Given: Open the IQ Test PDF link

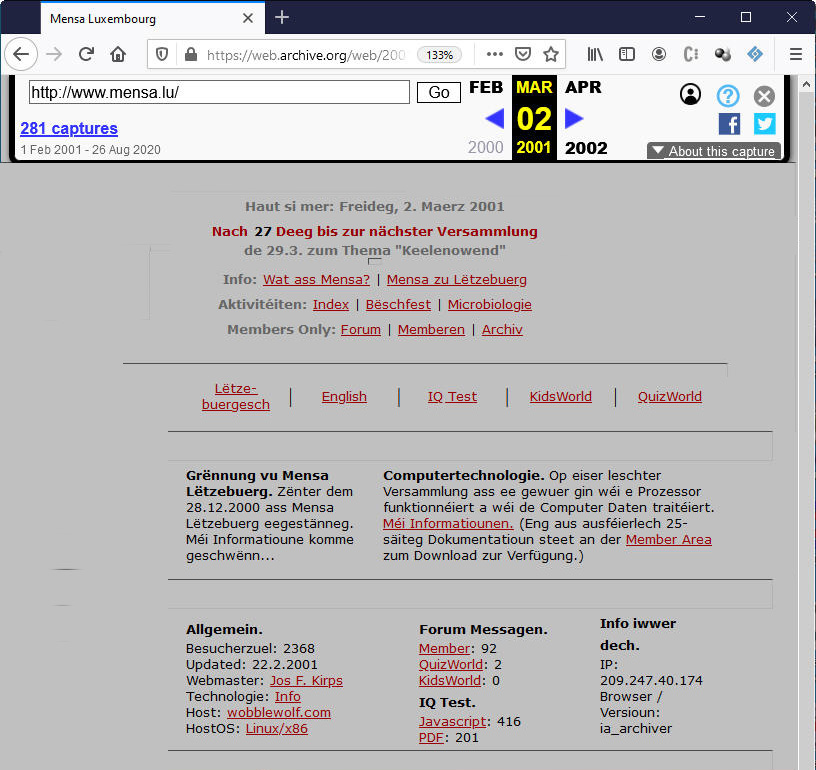Looking at the screenshot, I should pos(431,738).
